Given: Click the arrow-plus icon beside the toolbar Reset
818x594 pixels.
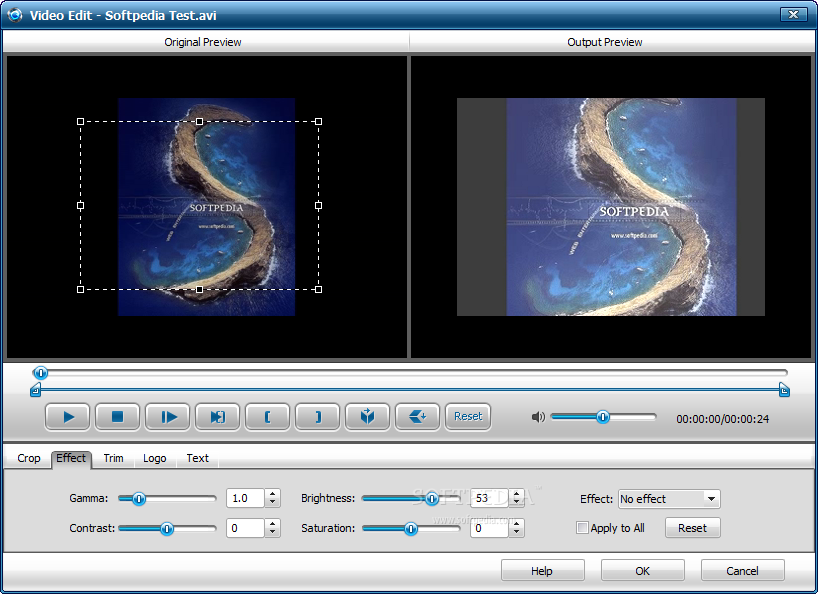Looking at the screenshot, I should [417, 417].
